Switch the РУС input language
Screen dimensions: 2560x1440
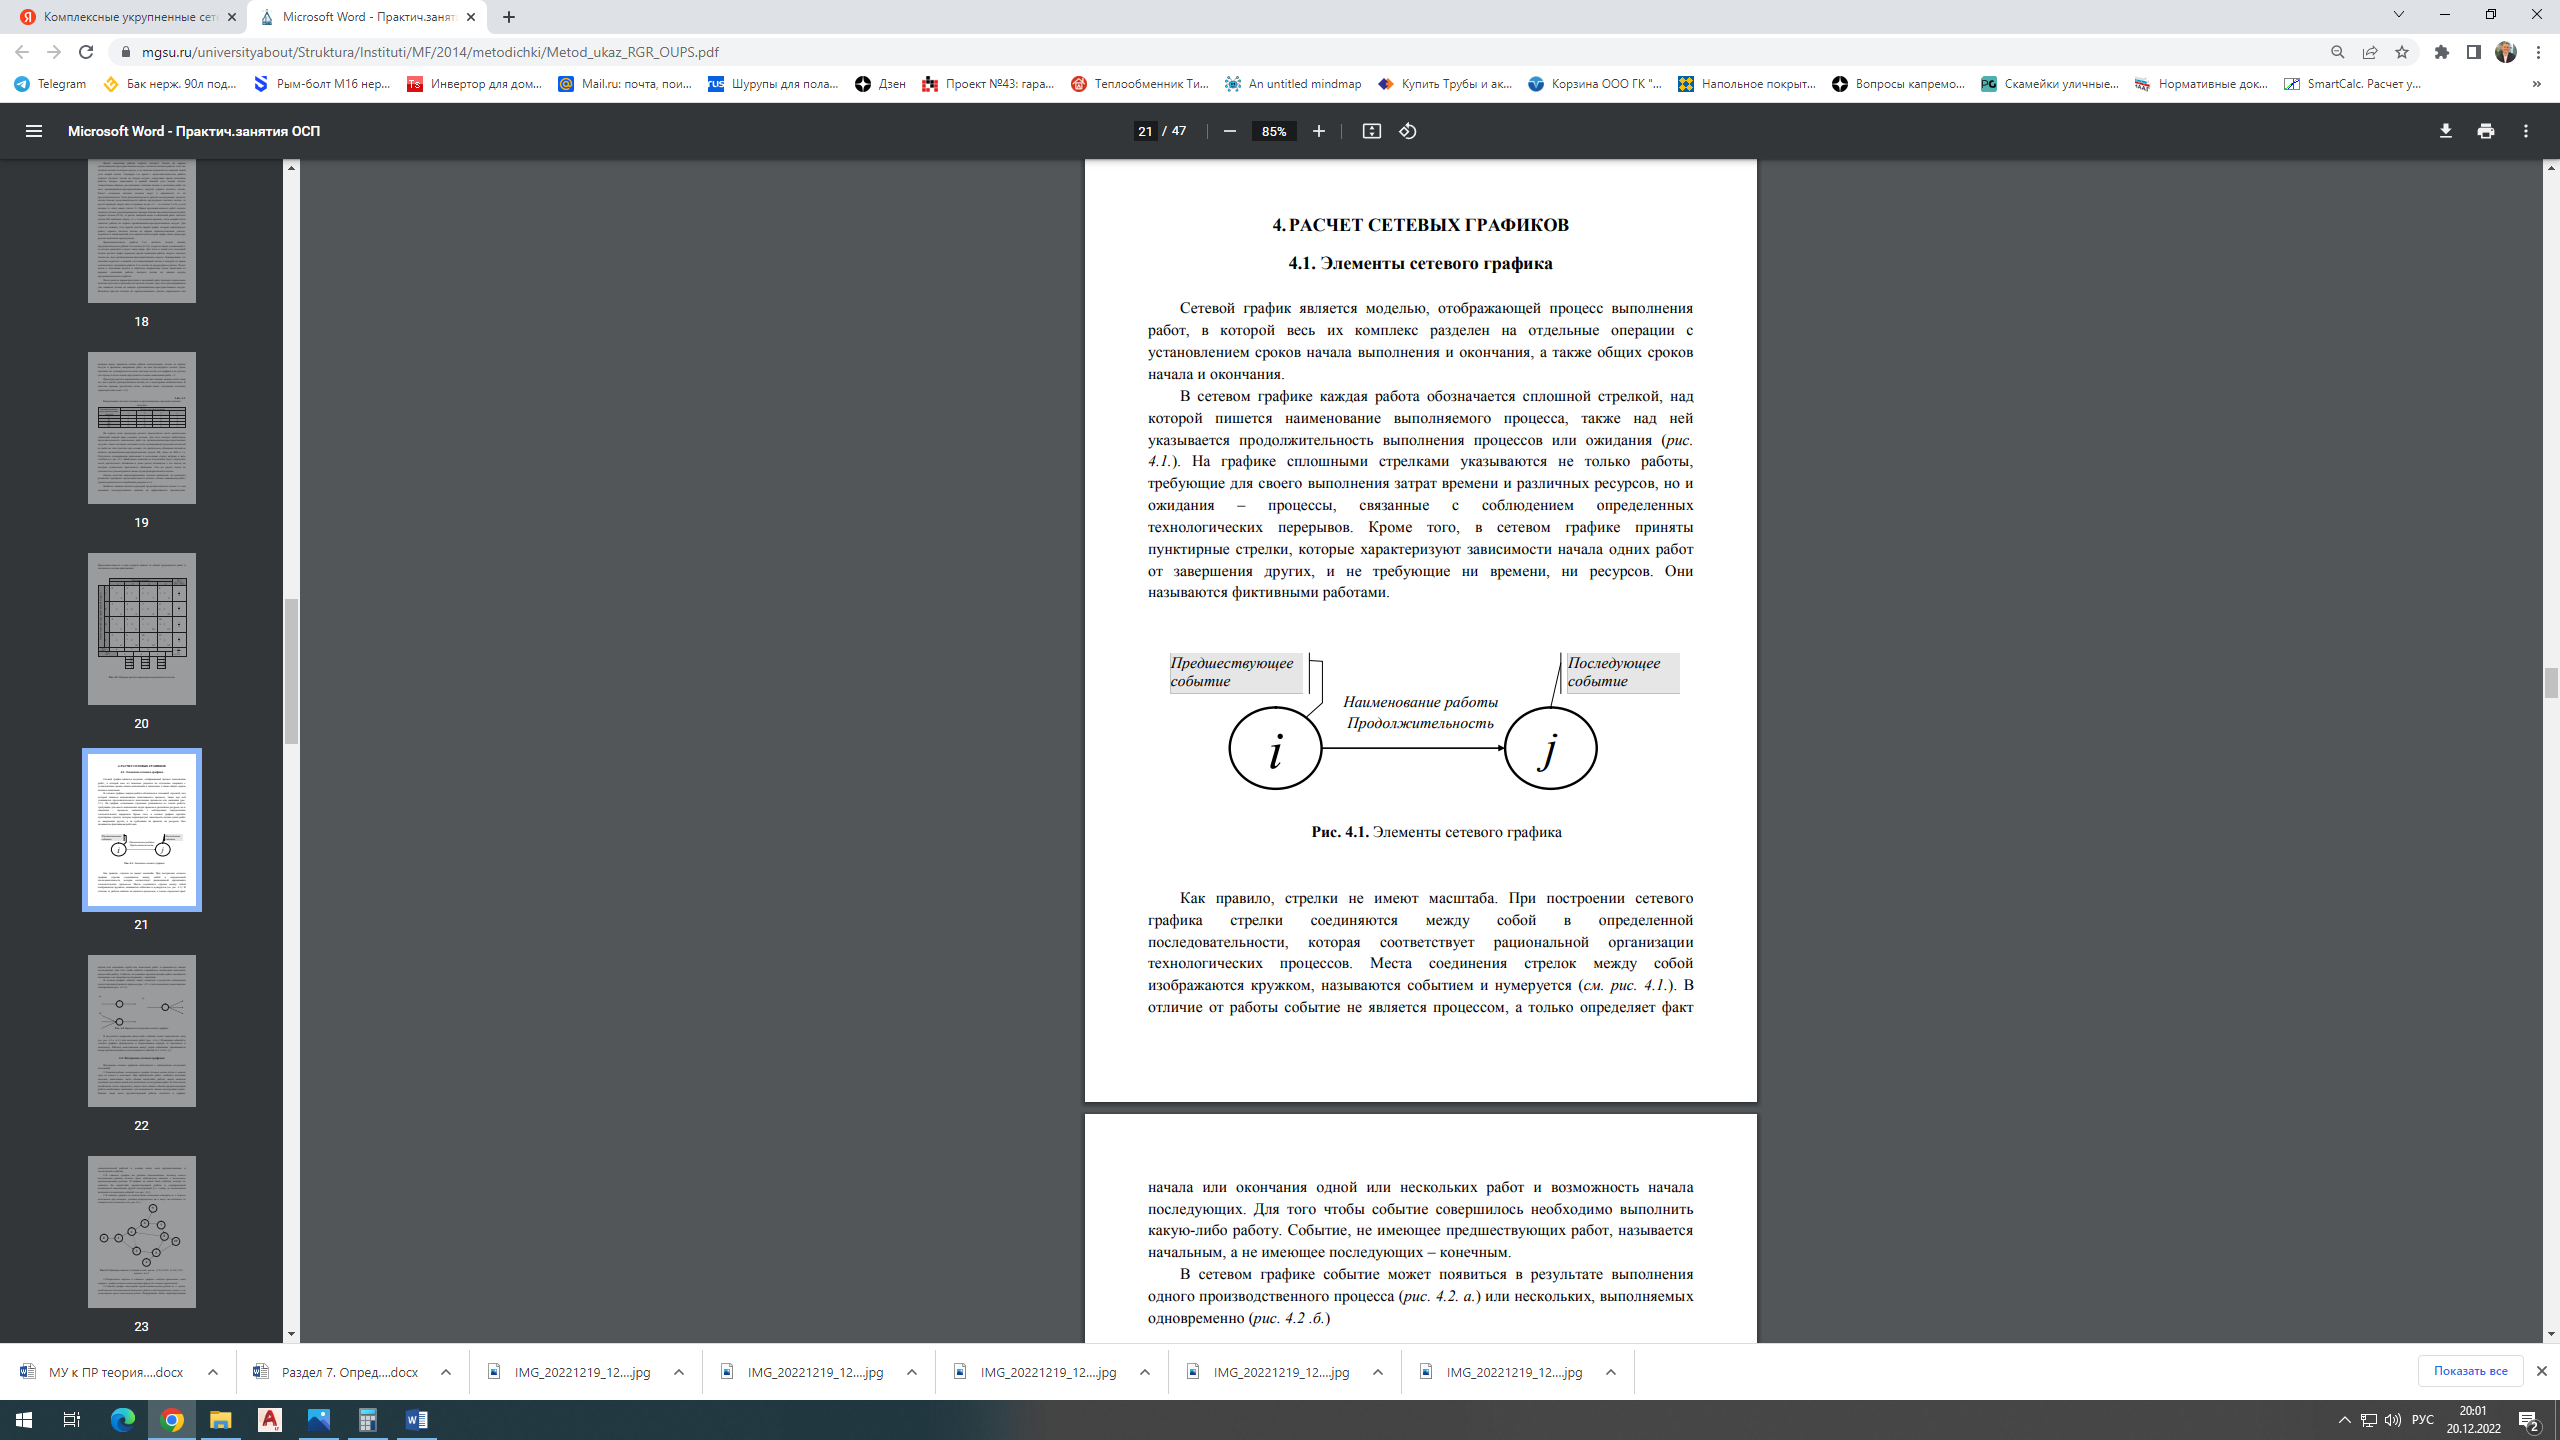pyautogui.click(x=2423, y=1420)
